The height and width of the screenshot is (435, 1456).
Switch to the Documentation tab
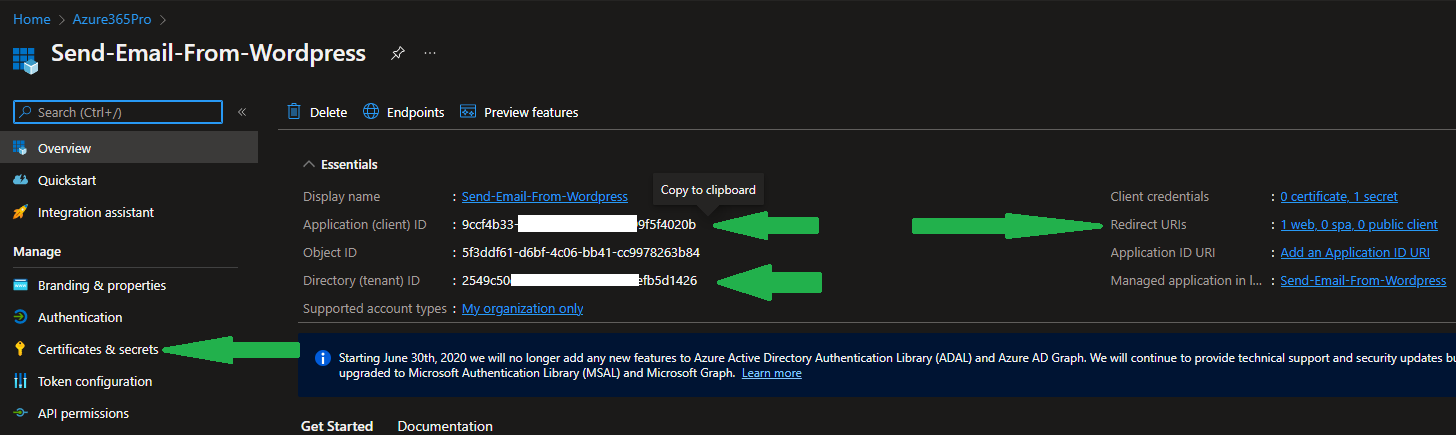coord(445,426)
